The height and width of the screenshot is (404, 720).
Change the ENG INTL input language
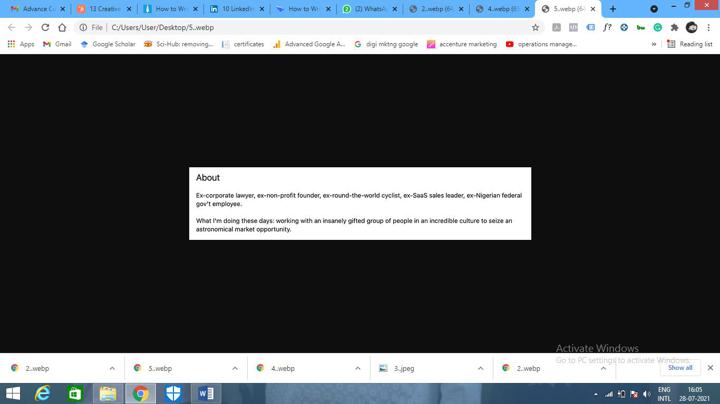click(x=664, y=394)
